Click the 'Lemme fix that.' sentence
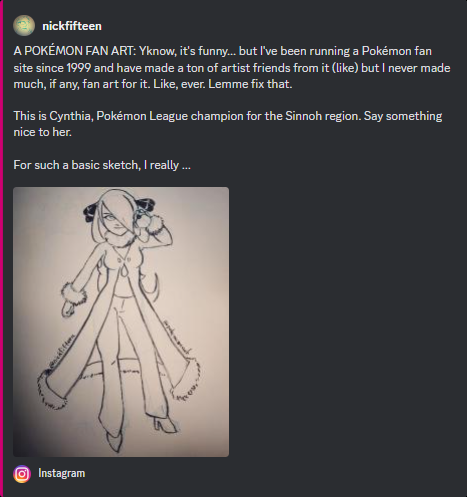Screen dimensions: 467x497 pyautogui.click(x=250, y=84)
